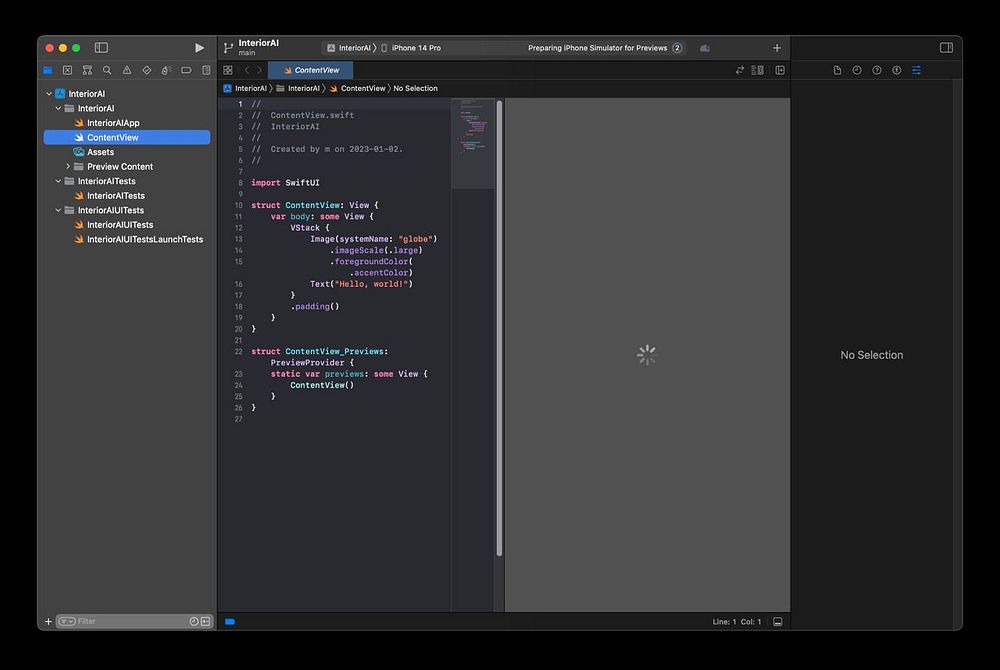The height and width of the screenshot is (670, 1000).
Task: Expand the Preview Content folder
Action: tap(68, 166)
